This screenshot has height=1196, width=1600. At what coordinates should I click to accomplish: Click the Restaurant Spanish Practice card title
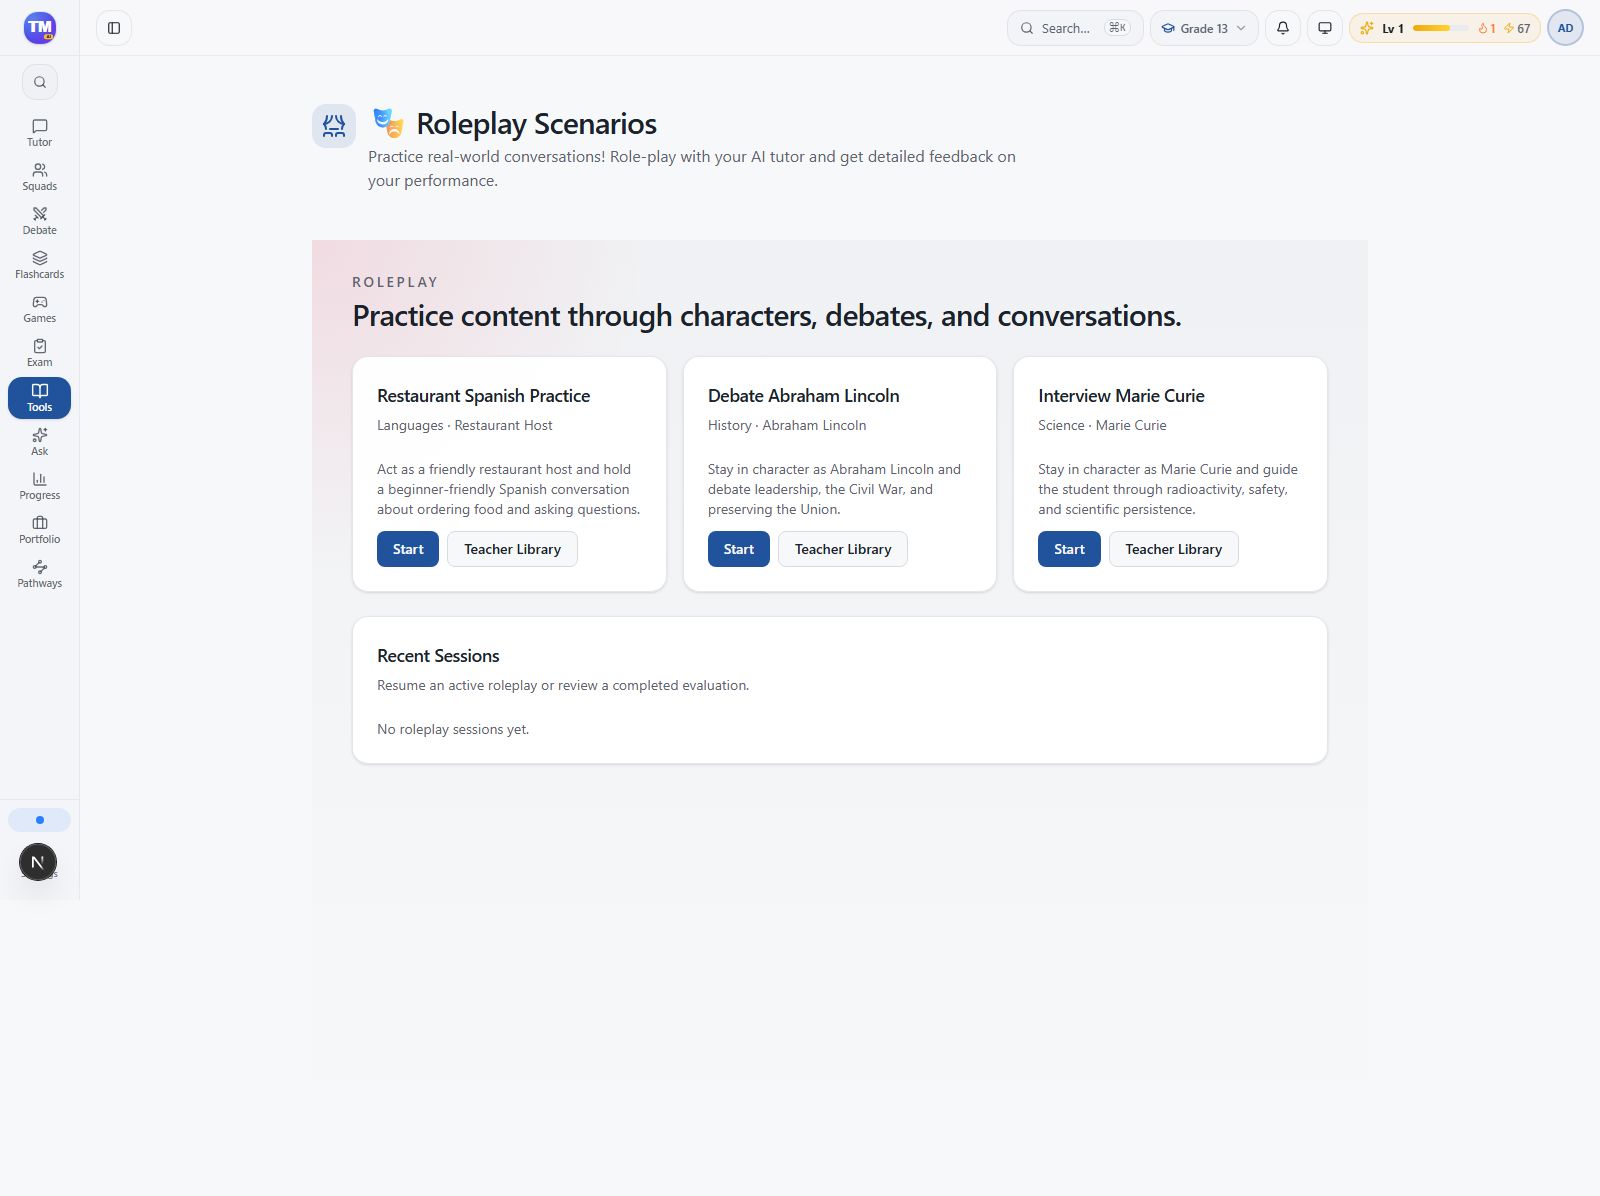[484, 396]
